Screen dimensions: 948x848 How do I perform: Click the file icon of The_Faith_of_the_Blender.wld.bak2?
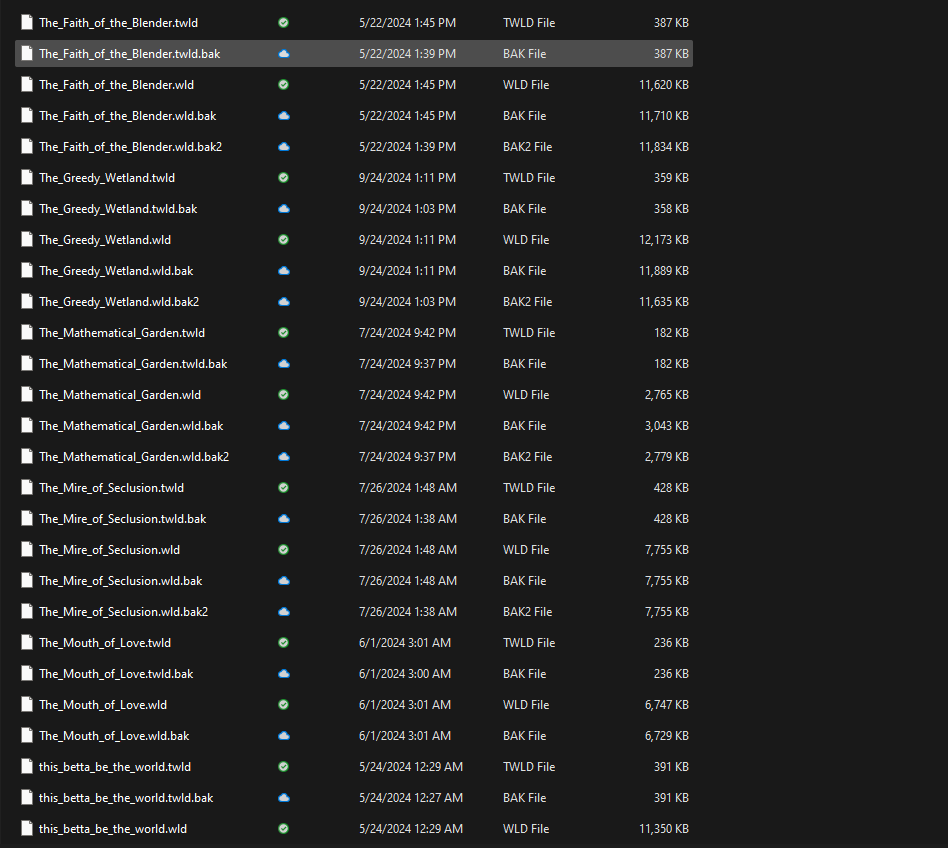[27, 147]
